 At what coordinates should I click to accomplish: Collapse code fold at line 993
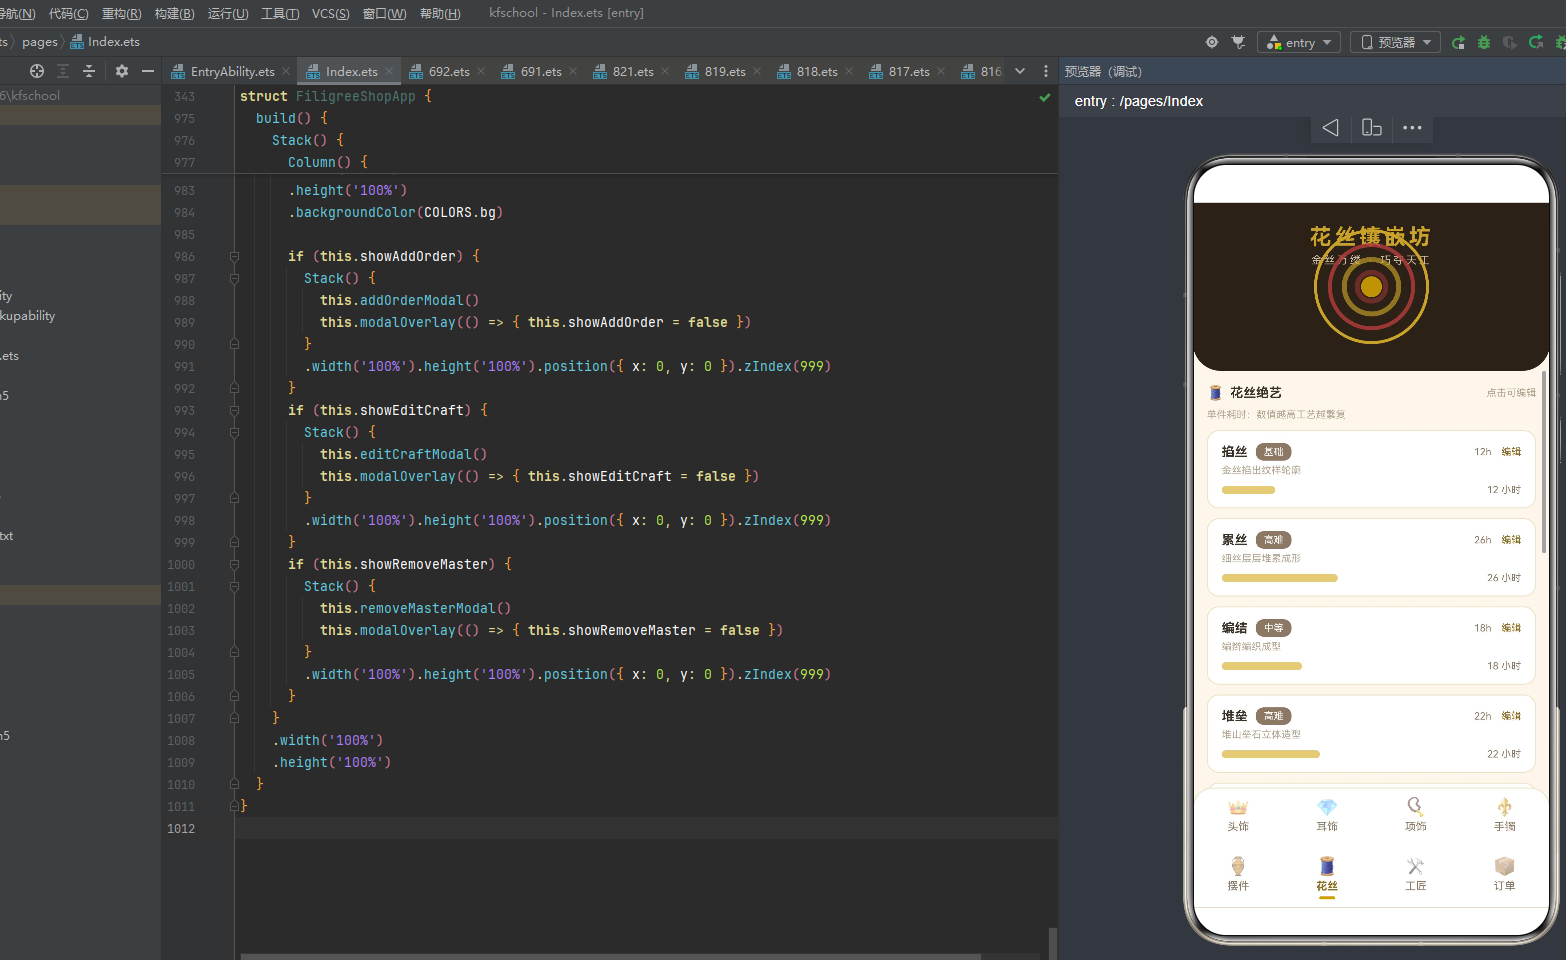pos(235,411)
